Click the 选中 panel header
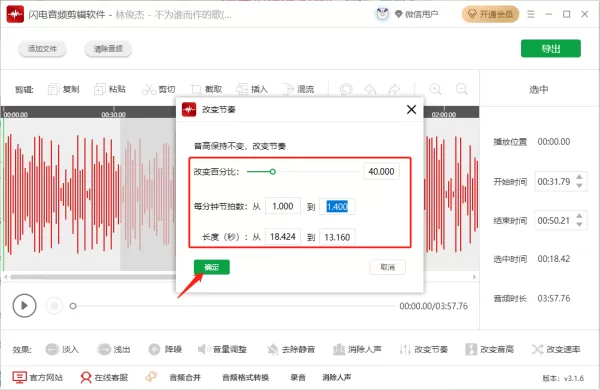 (539, 89)
